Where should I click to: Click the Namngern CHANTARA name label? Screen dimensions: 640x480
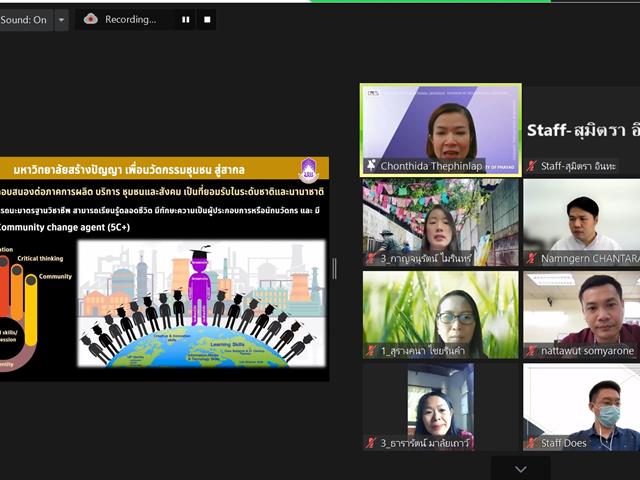click(590, 258)
